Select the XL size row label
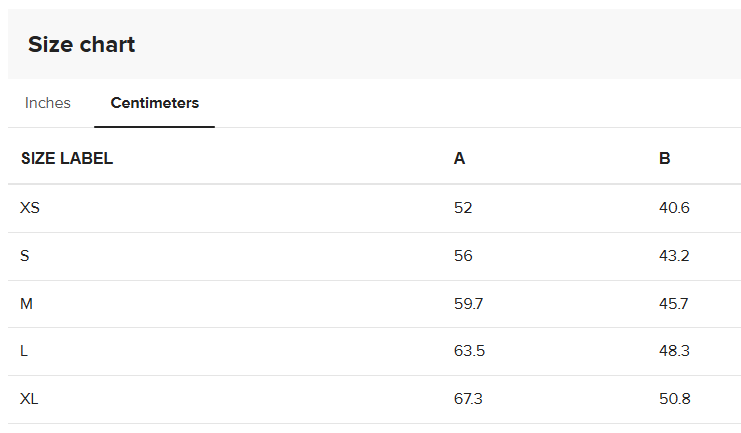 pos(29,399)
